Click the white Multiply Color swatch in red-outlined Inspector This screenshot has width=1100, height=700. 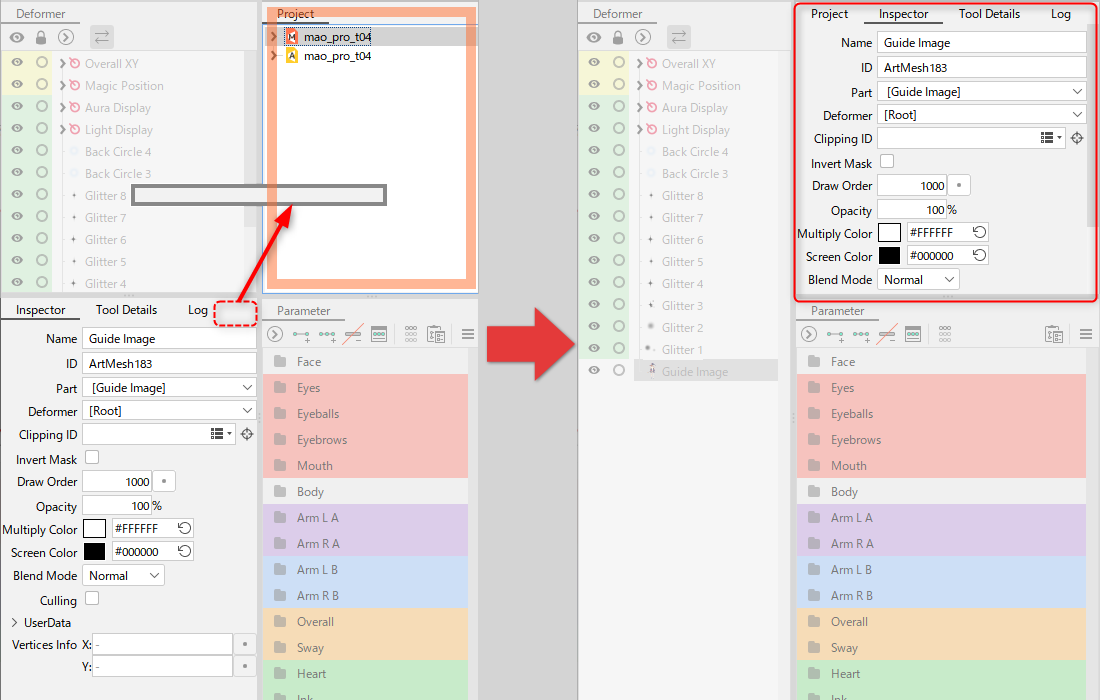889,233
